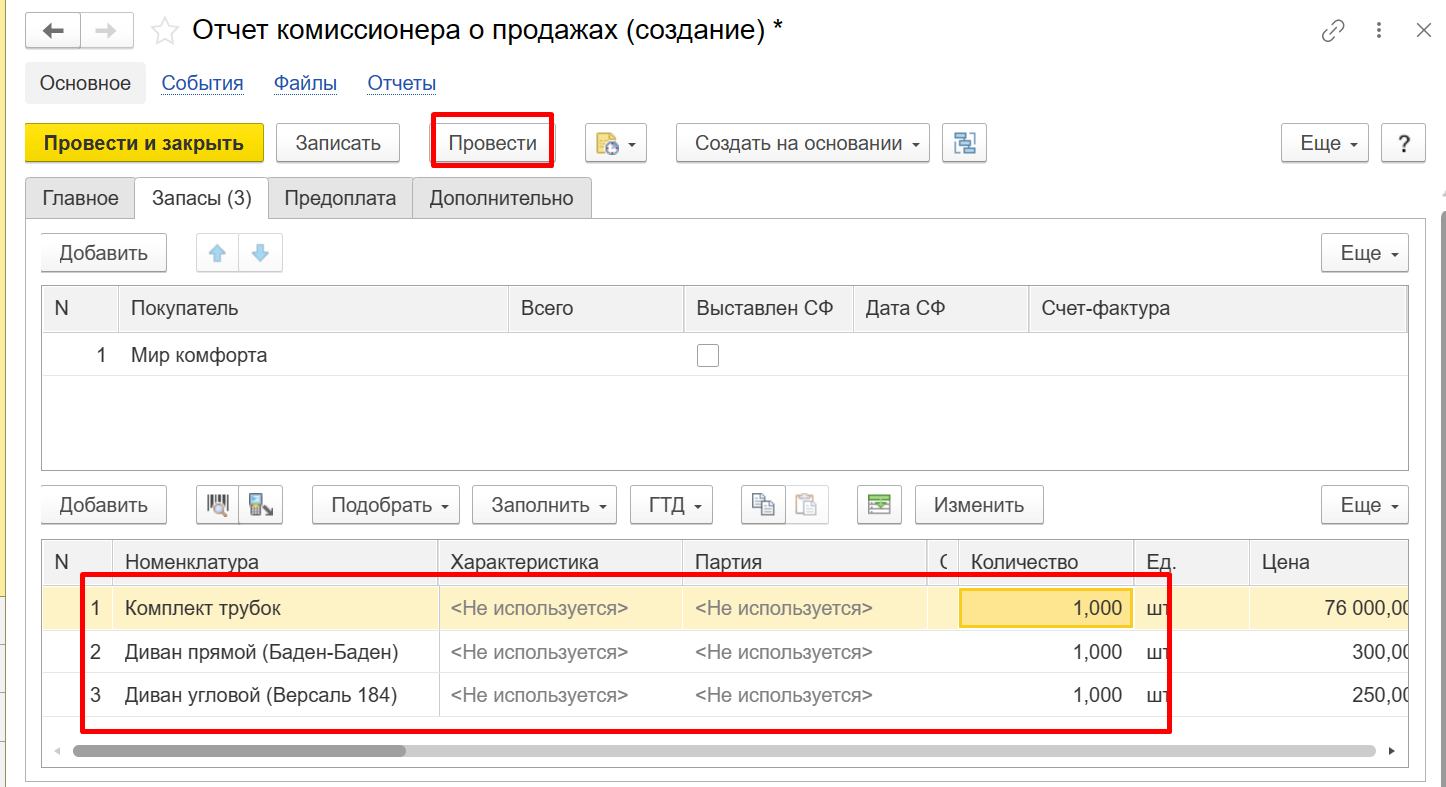The image size is (1446, 787).
Task: Switch to the Предоплата tab
Action: tap(340, 198)
